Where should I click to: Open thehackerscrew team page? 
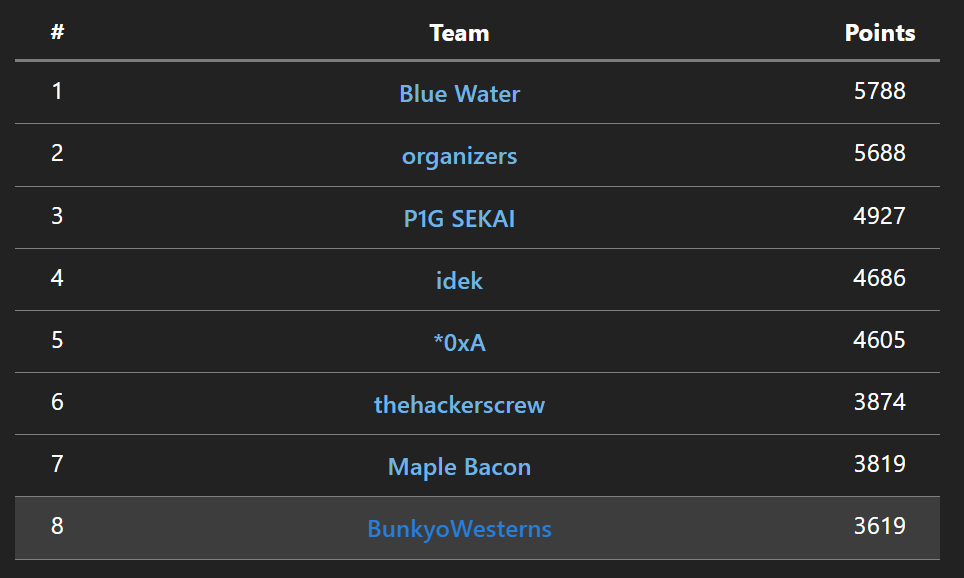[459, 405]
